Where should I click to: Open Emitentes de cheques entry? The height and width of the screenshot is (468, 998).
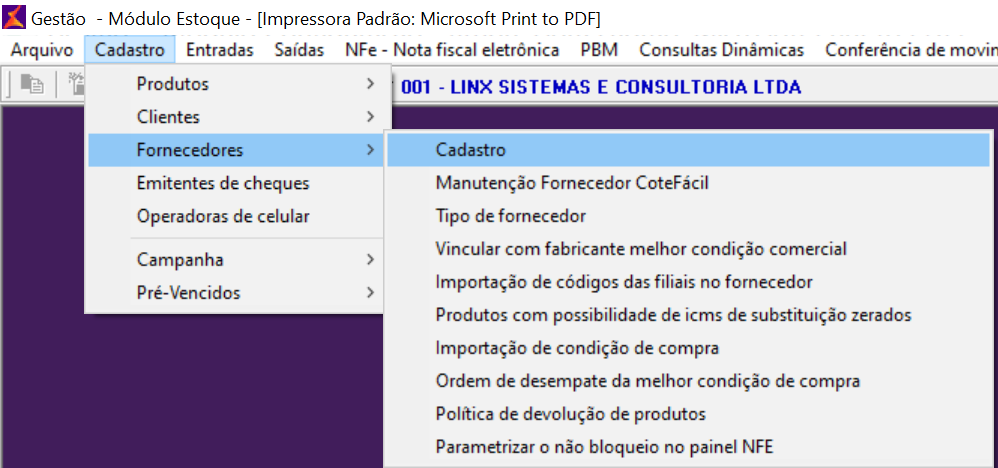[x=223, y=183]
